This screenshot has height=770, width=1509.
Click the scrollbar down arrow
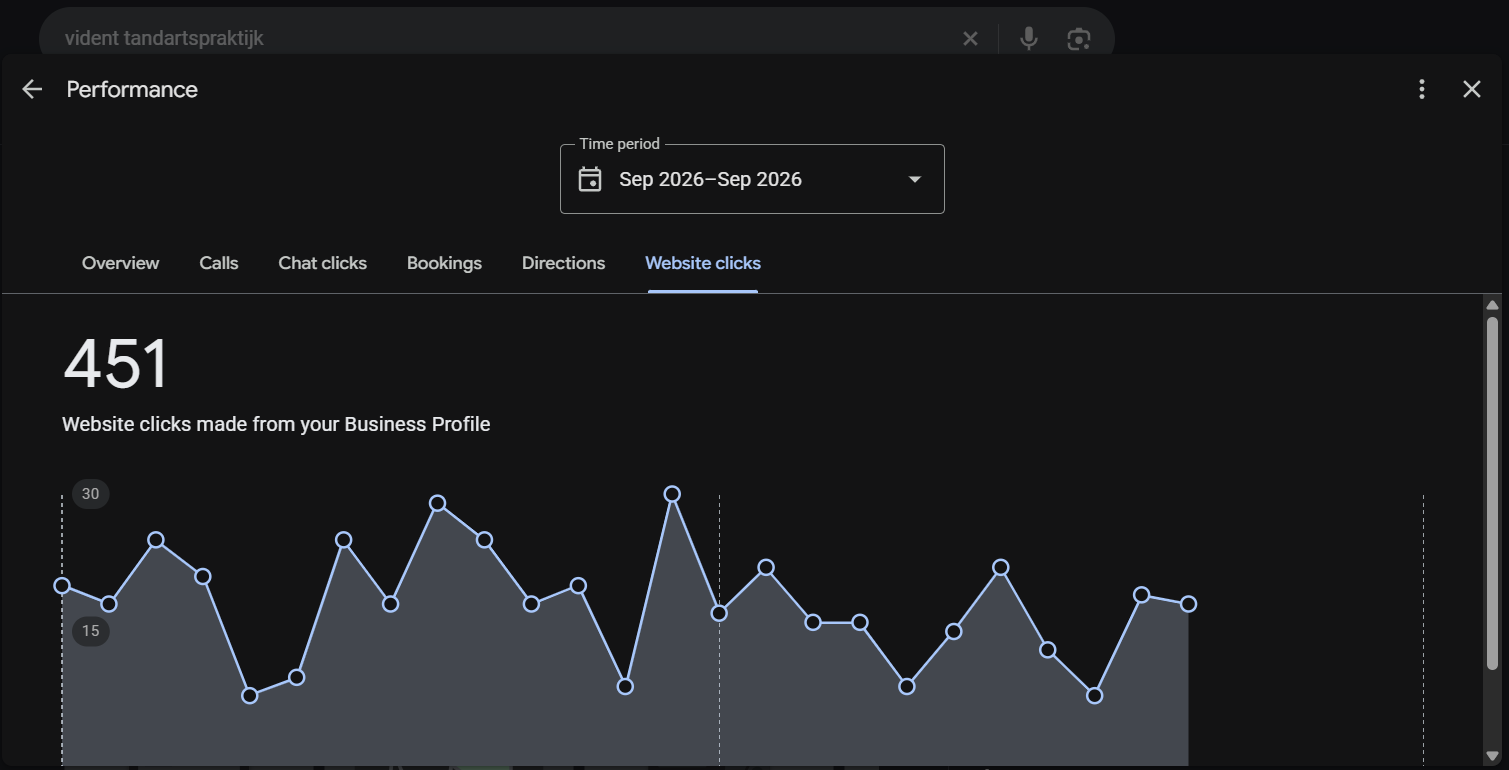(x=1492, y=756)
